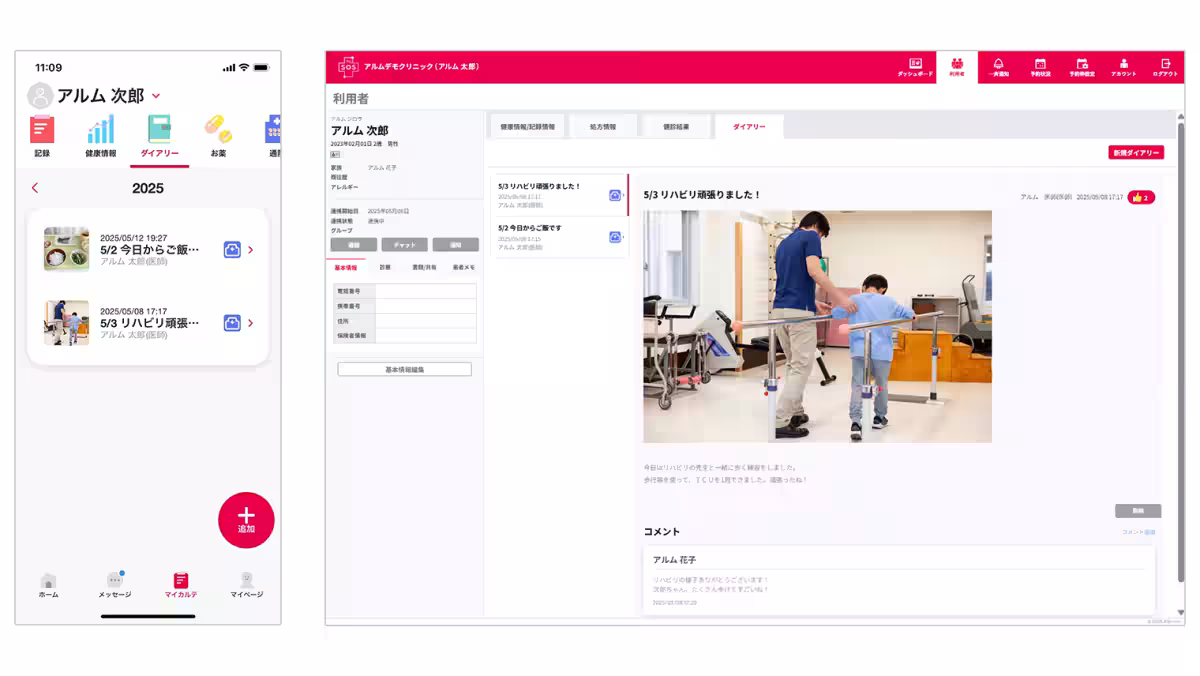Image resolution: width=1200 pixels, height=676 pixels.
Task: Click the 新規ダイアリー button
Action: point(1135,153)
